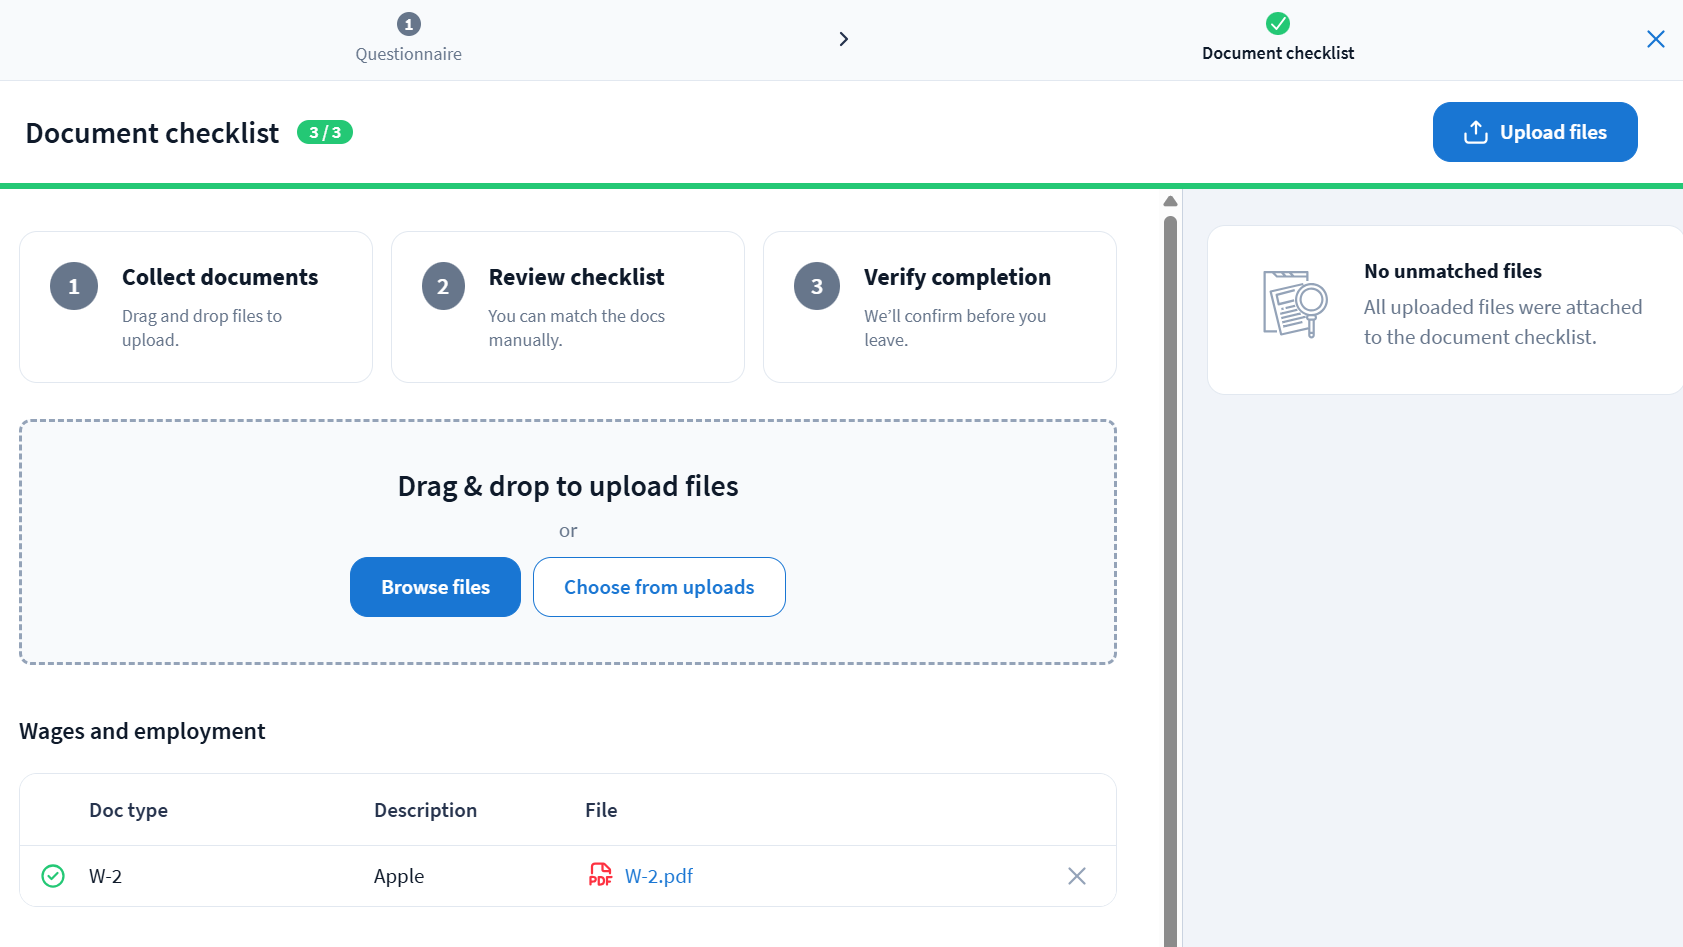Click the chevron arrow between wizard steps
The height and width of the screenshot is (947, 1683).
point(843,39)
